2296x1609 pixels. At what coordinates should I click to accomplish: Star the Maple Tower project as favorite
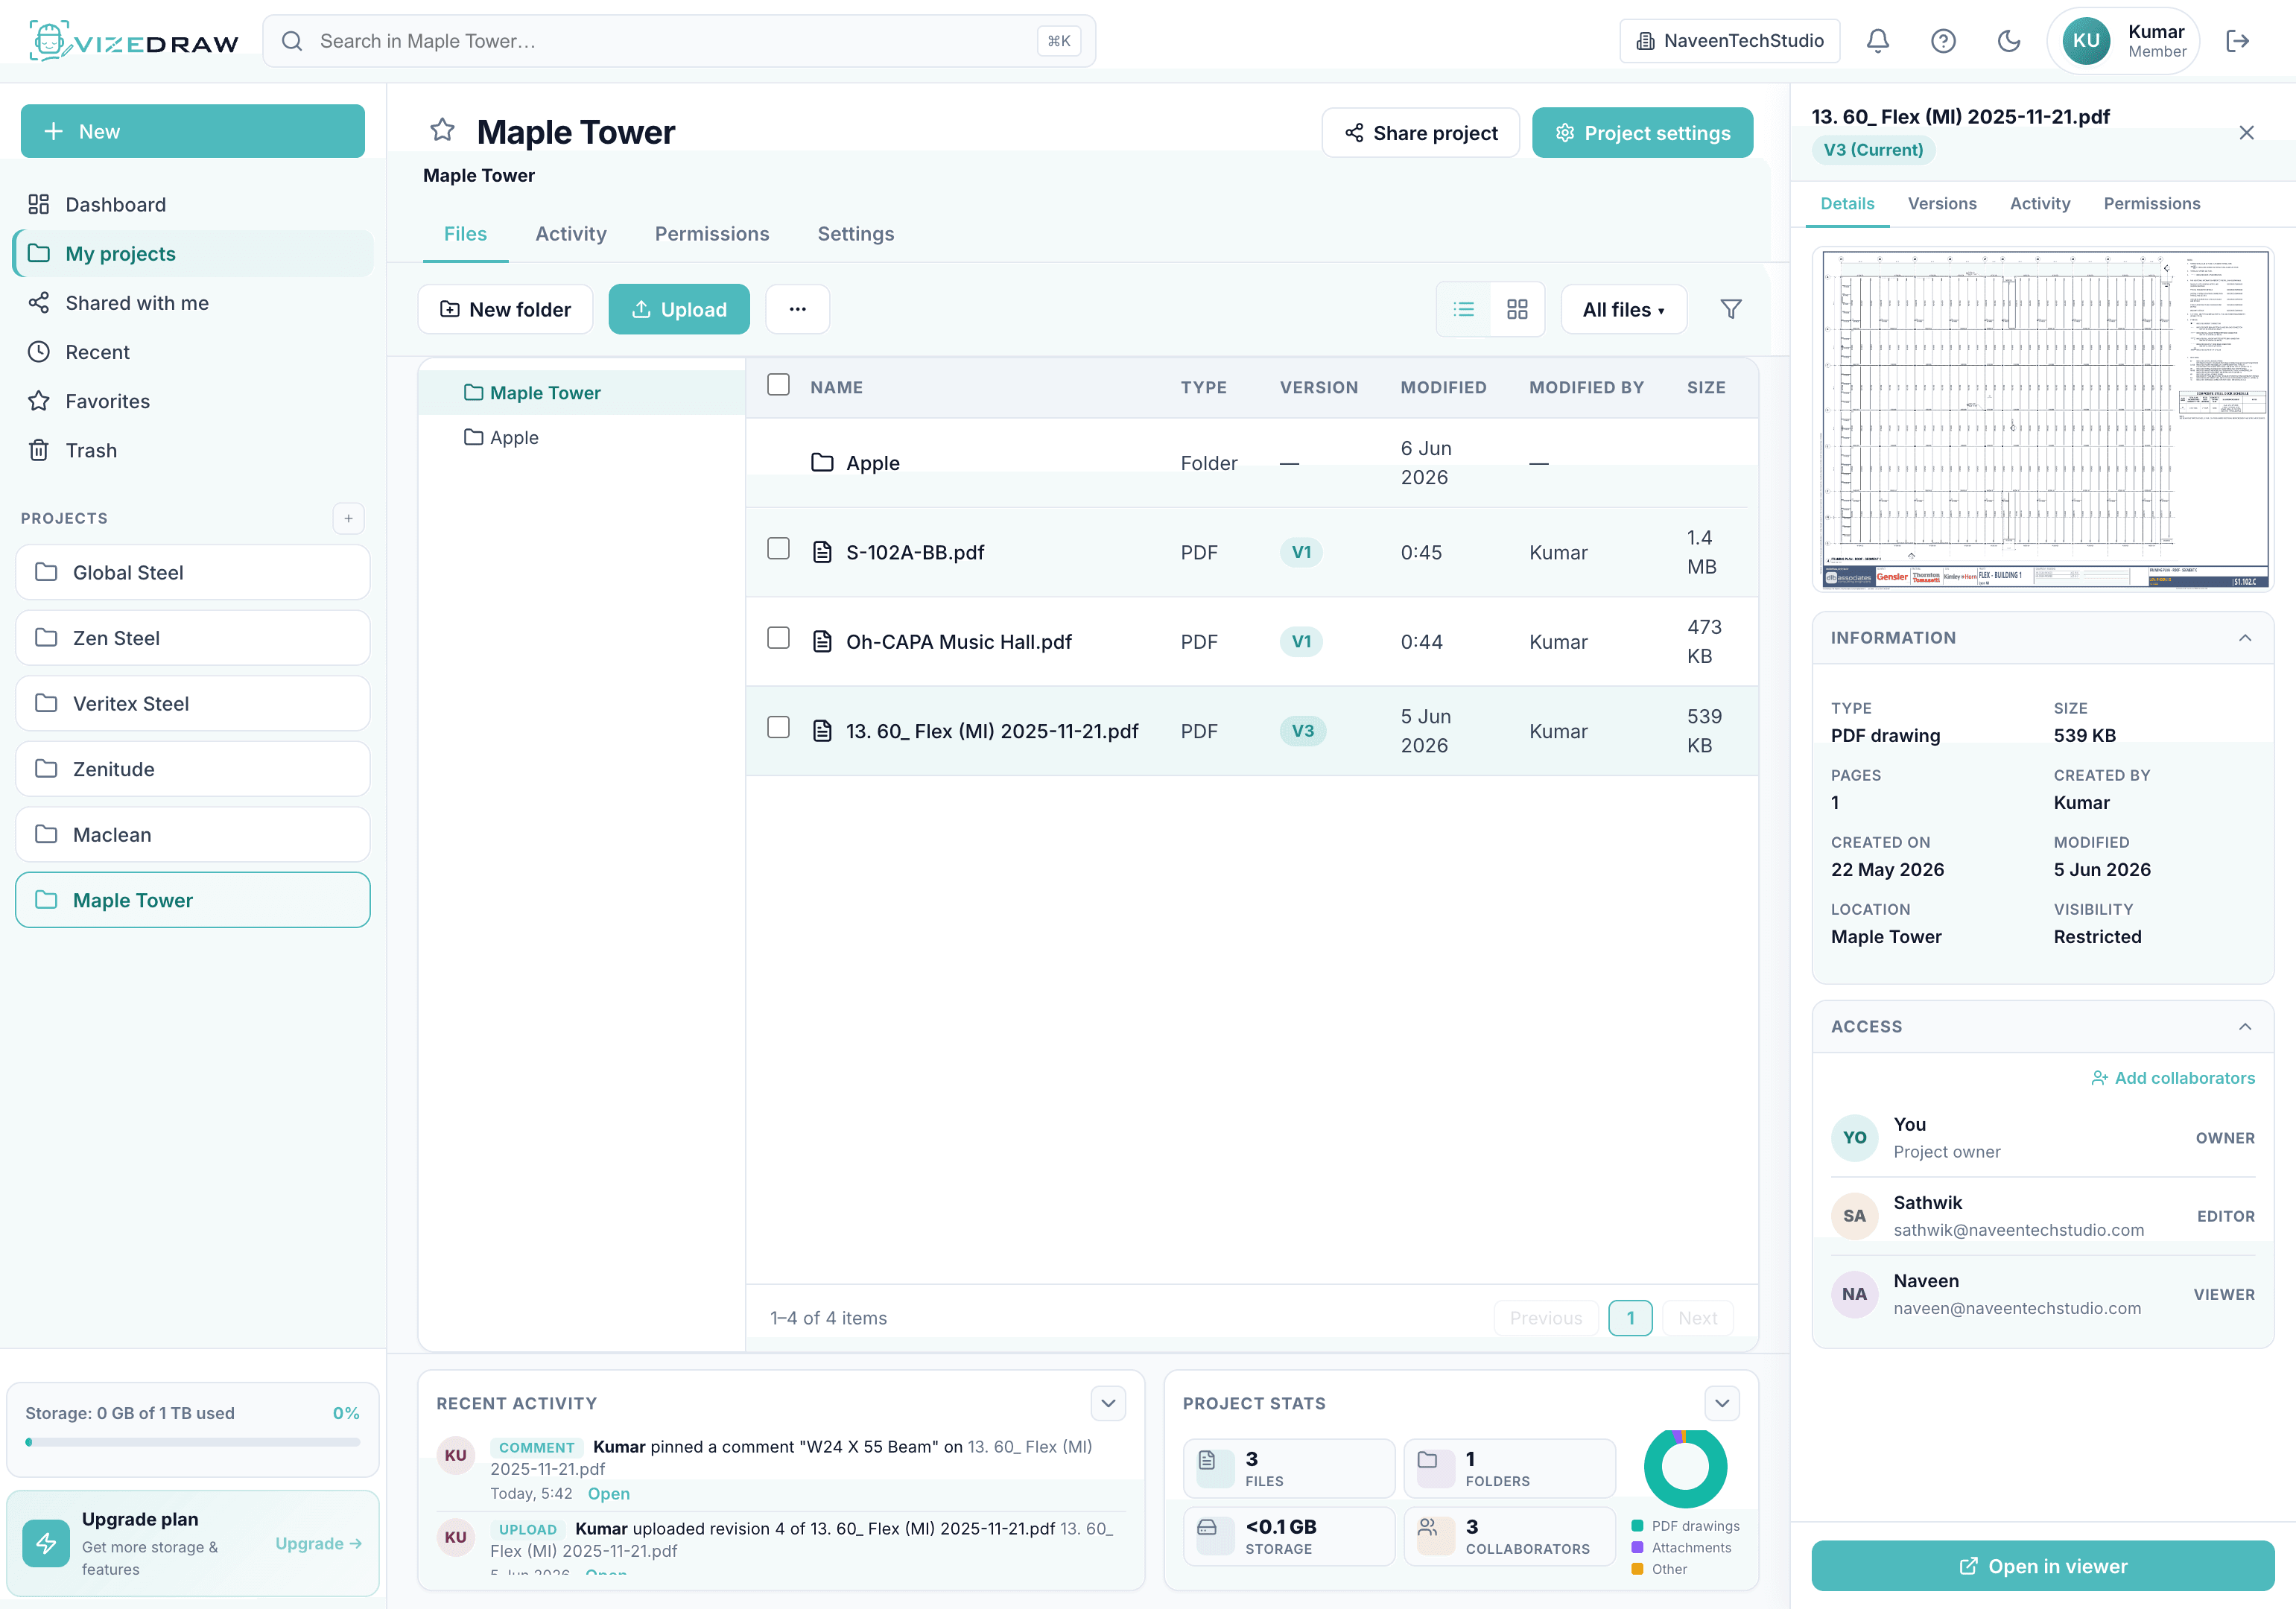pyautogui.click(x=442, y=130)
